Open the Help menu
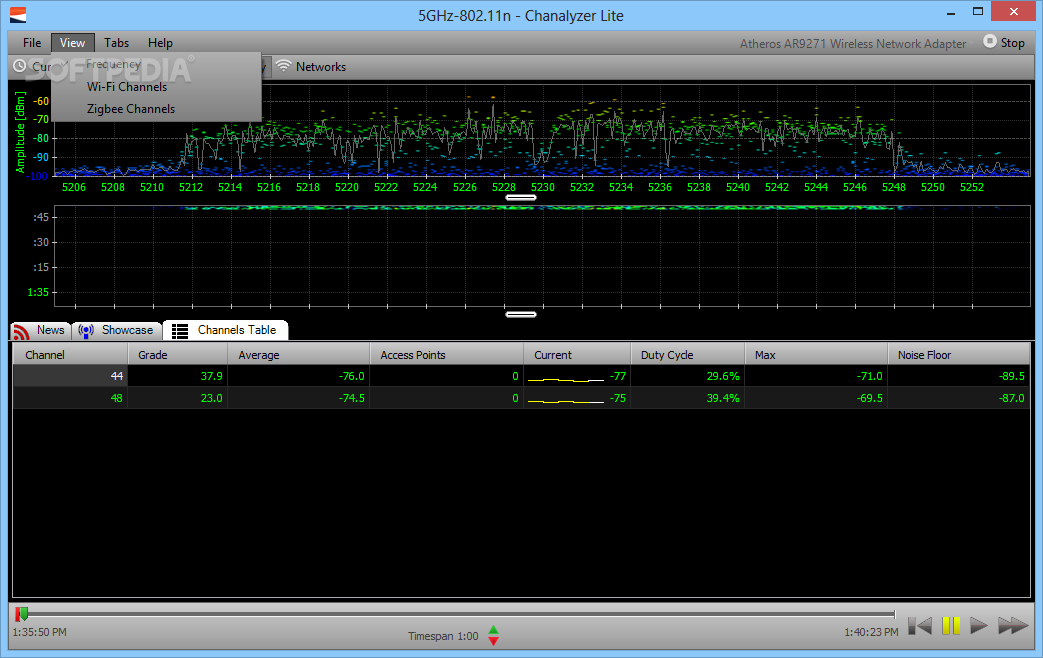Image resolution: width=1043 pixels, height=658 pixels. tap(160, 43)
